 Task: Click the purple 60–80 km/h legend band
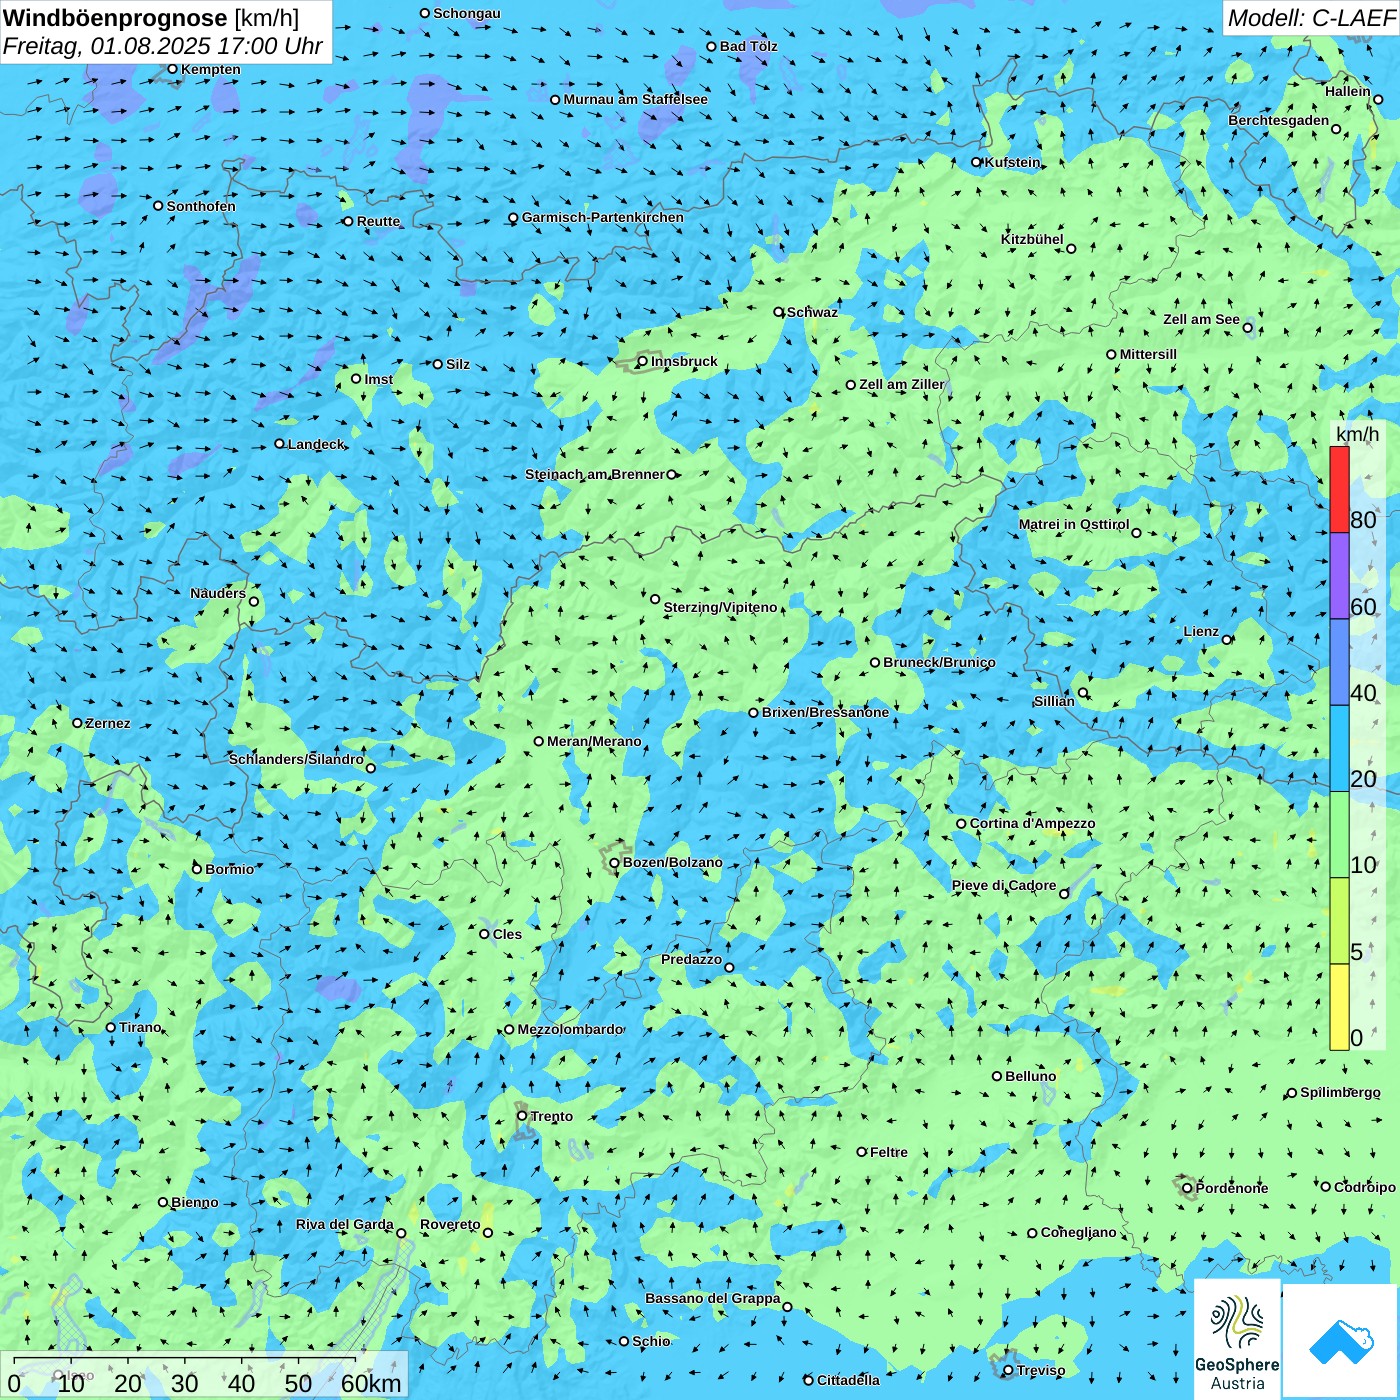pos(1339,576)
